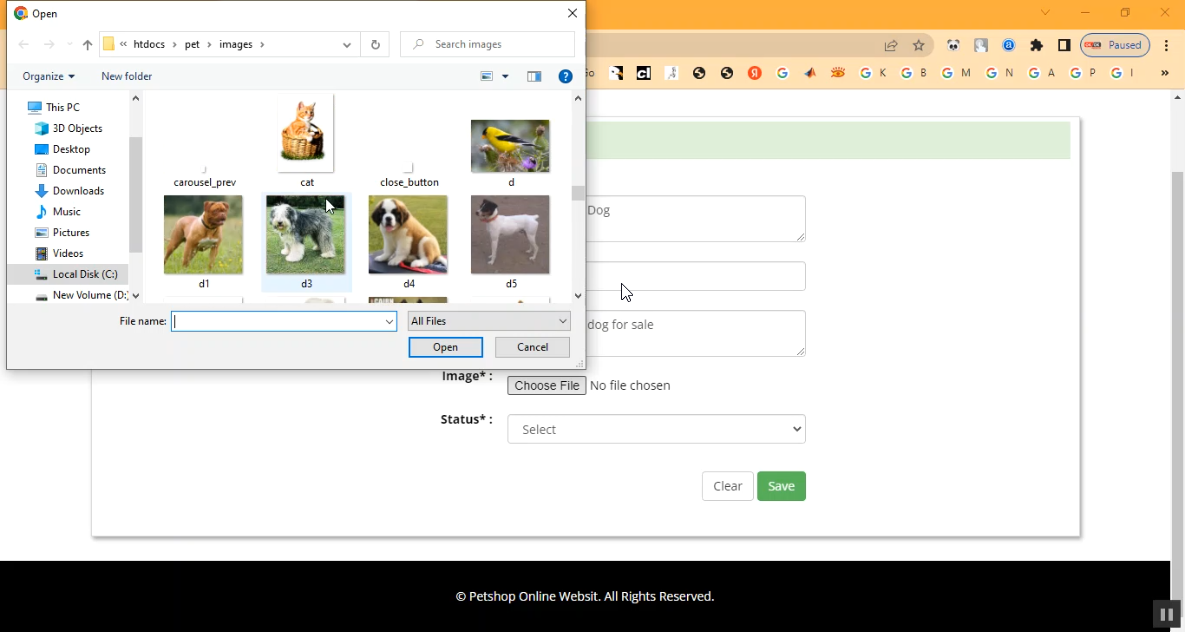Open Chrome Extensions puzzle icon

pyautogui.click(x=1036, y=45)
